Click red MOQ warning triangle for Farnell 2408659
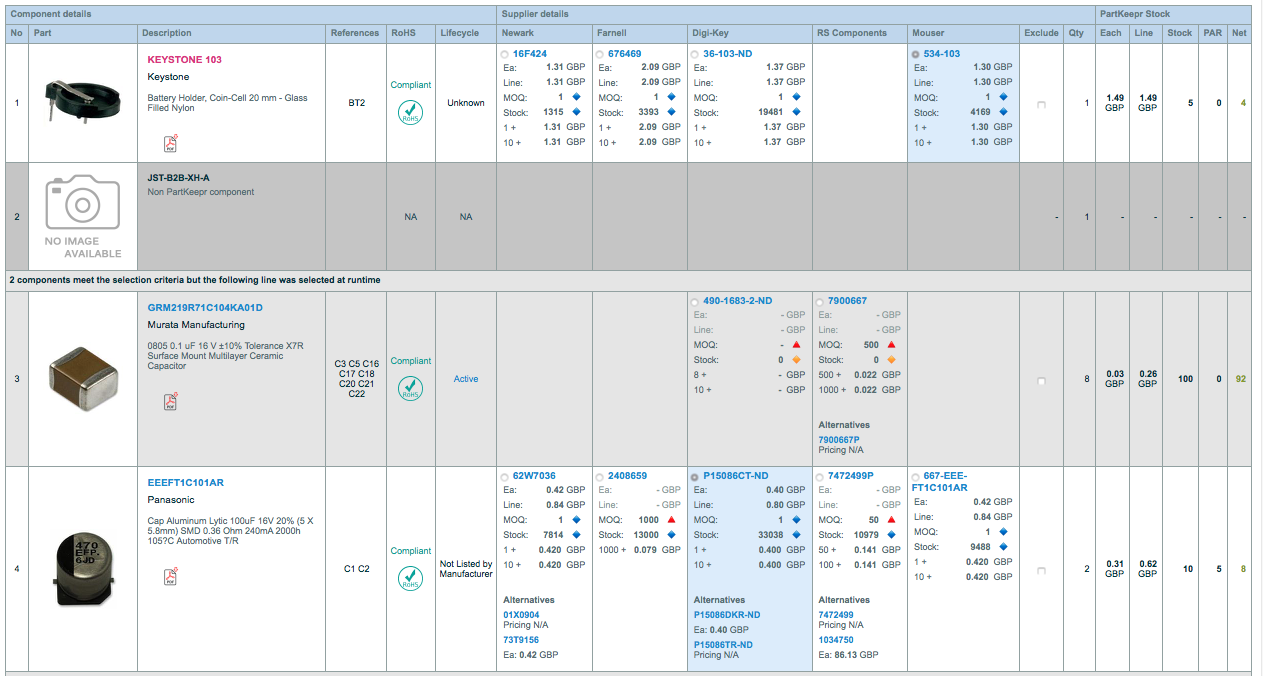 [671, 520]
